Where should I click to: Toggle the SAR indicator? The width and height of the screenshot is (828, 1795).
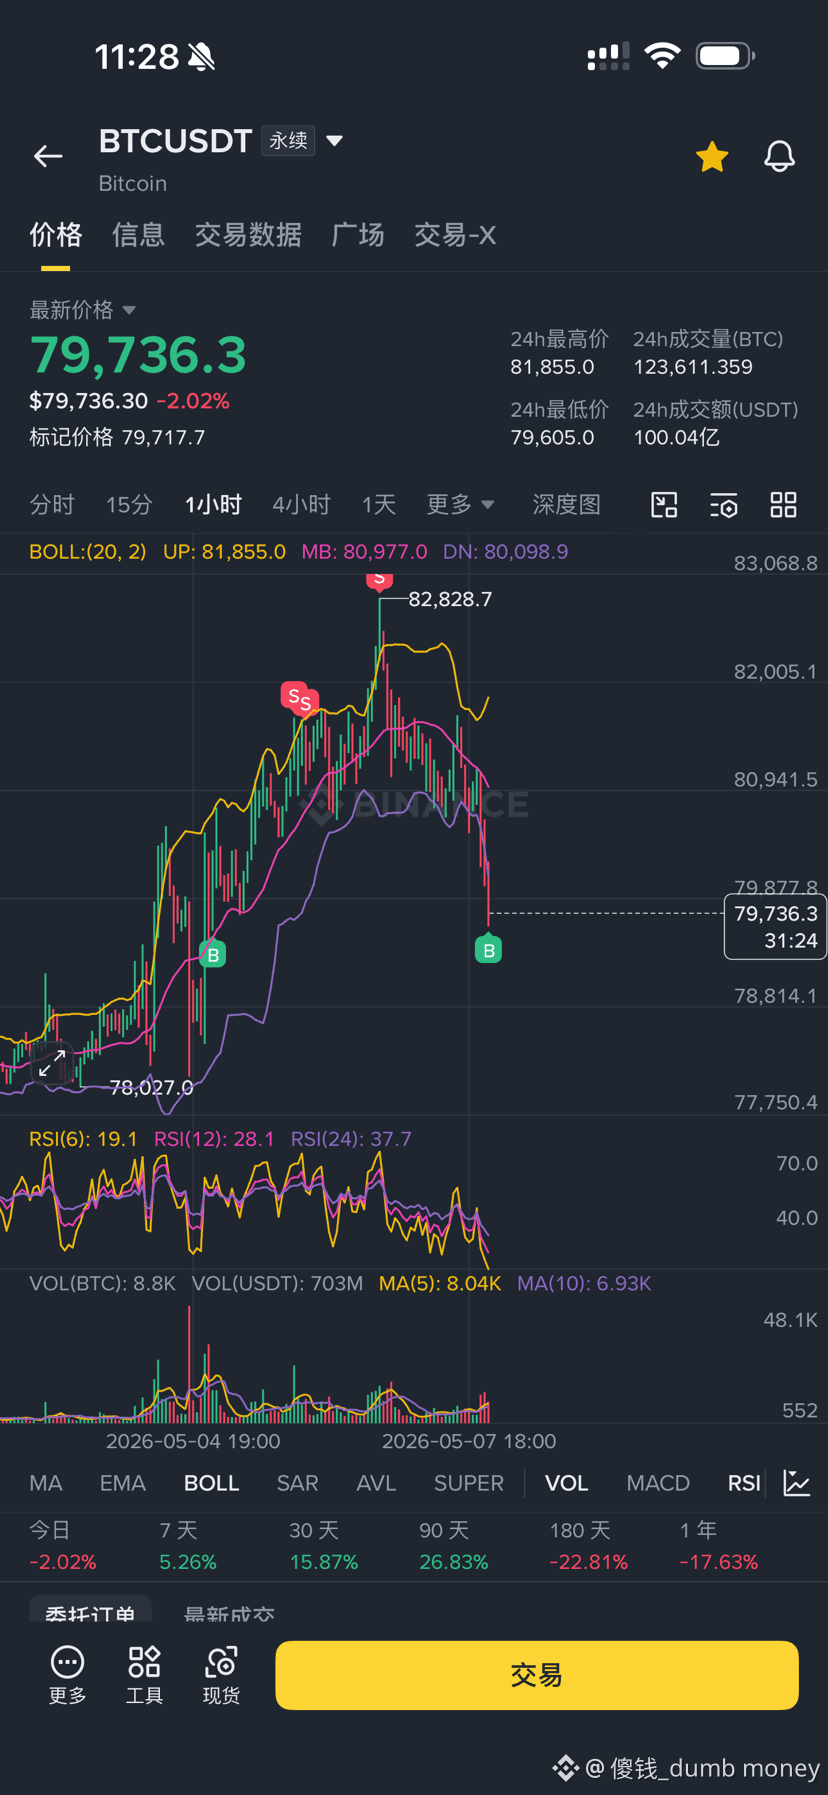pyautogui.click(x=297, y=1483)
